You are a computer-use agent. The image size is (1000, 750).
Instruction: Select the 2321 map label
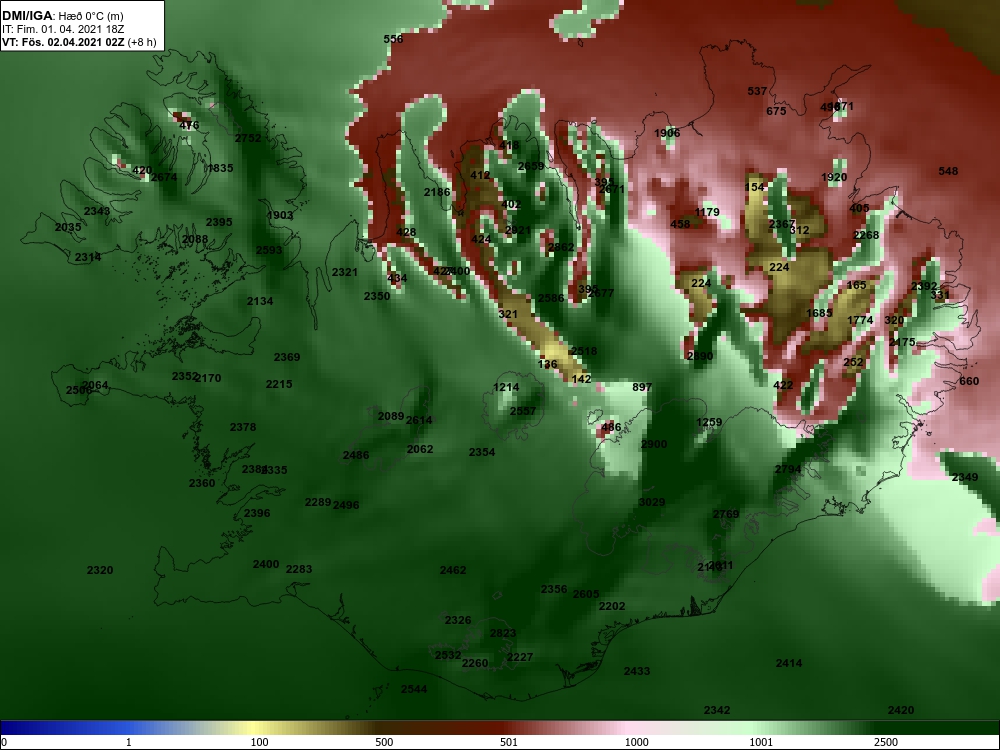tap(345, 272)
